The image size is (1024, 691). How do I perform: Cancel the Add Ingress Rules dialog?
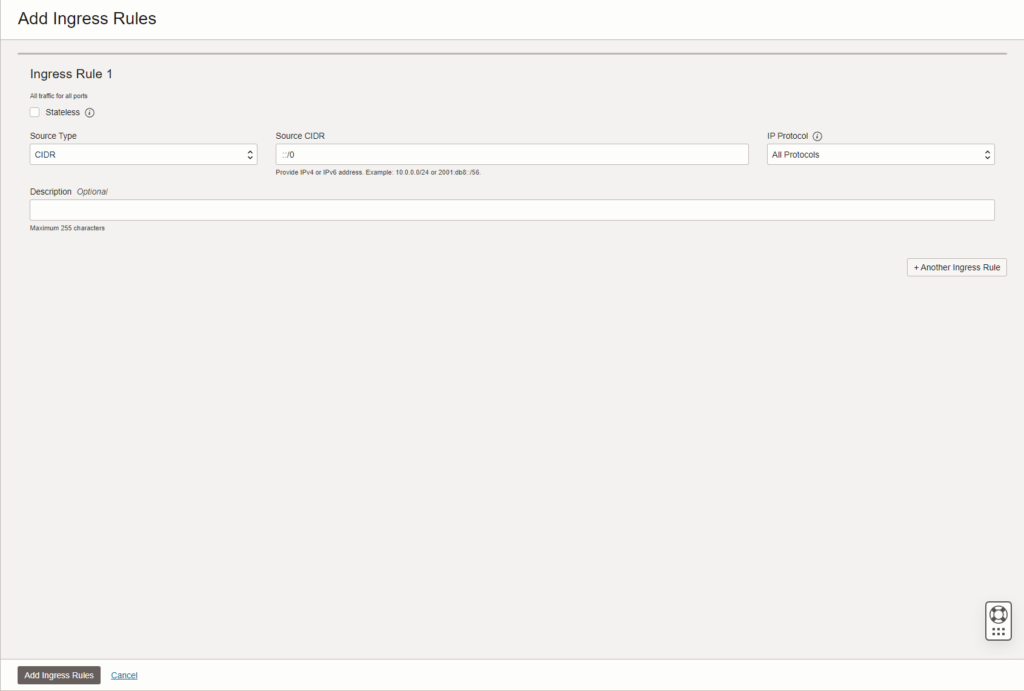tap(124, 675)
